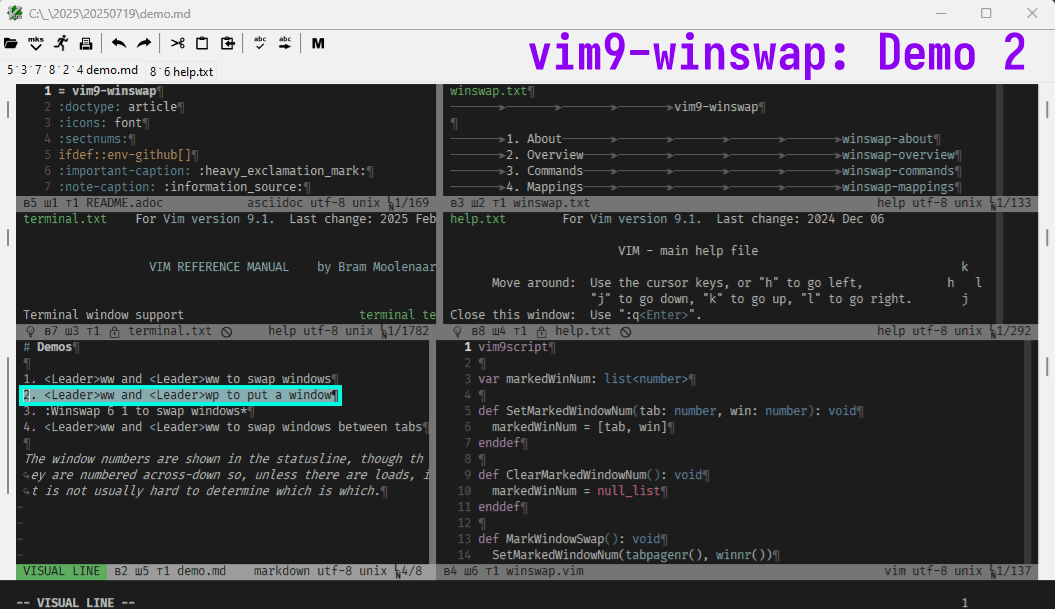Click the '1. About' contents entry
Image resolution: width=1055 pixels, height=609 pixels.
534,139
